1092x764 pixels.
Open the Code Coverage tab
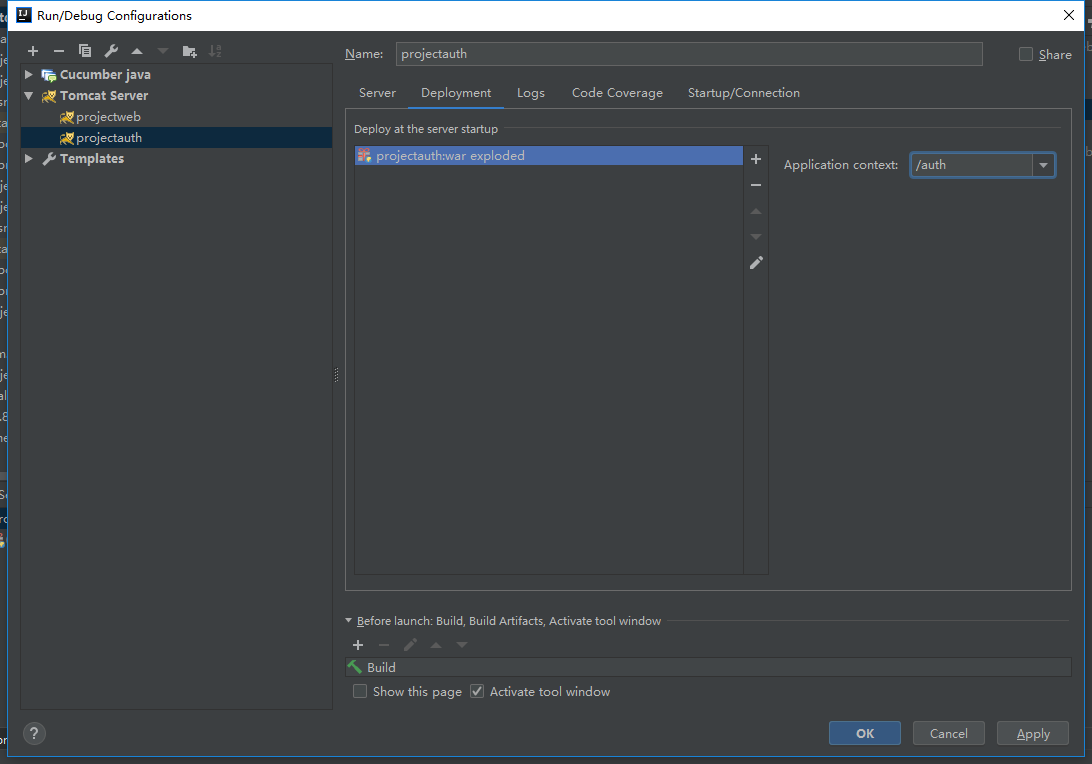click(617, 93)
